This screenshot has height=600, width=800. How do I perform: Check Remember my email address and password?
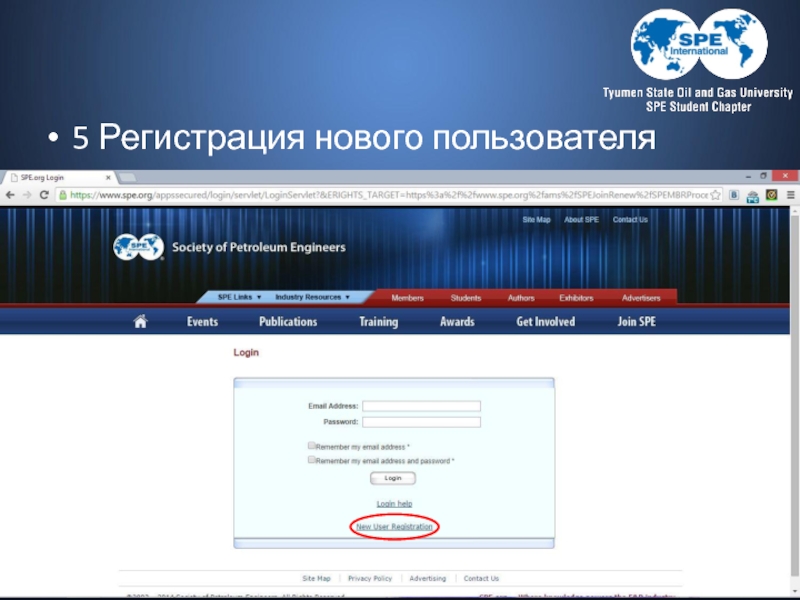click(x=311, y=460)
